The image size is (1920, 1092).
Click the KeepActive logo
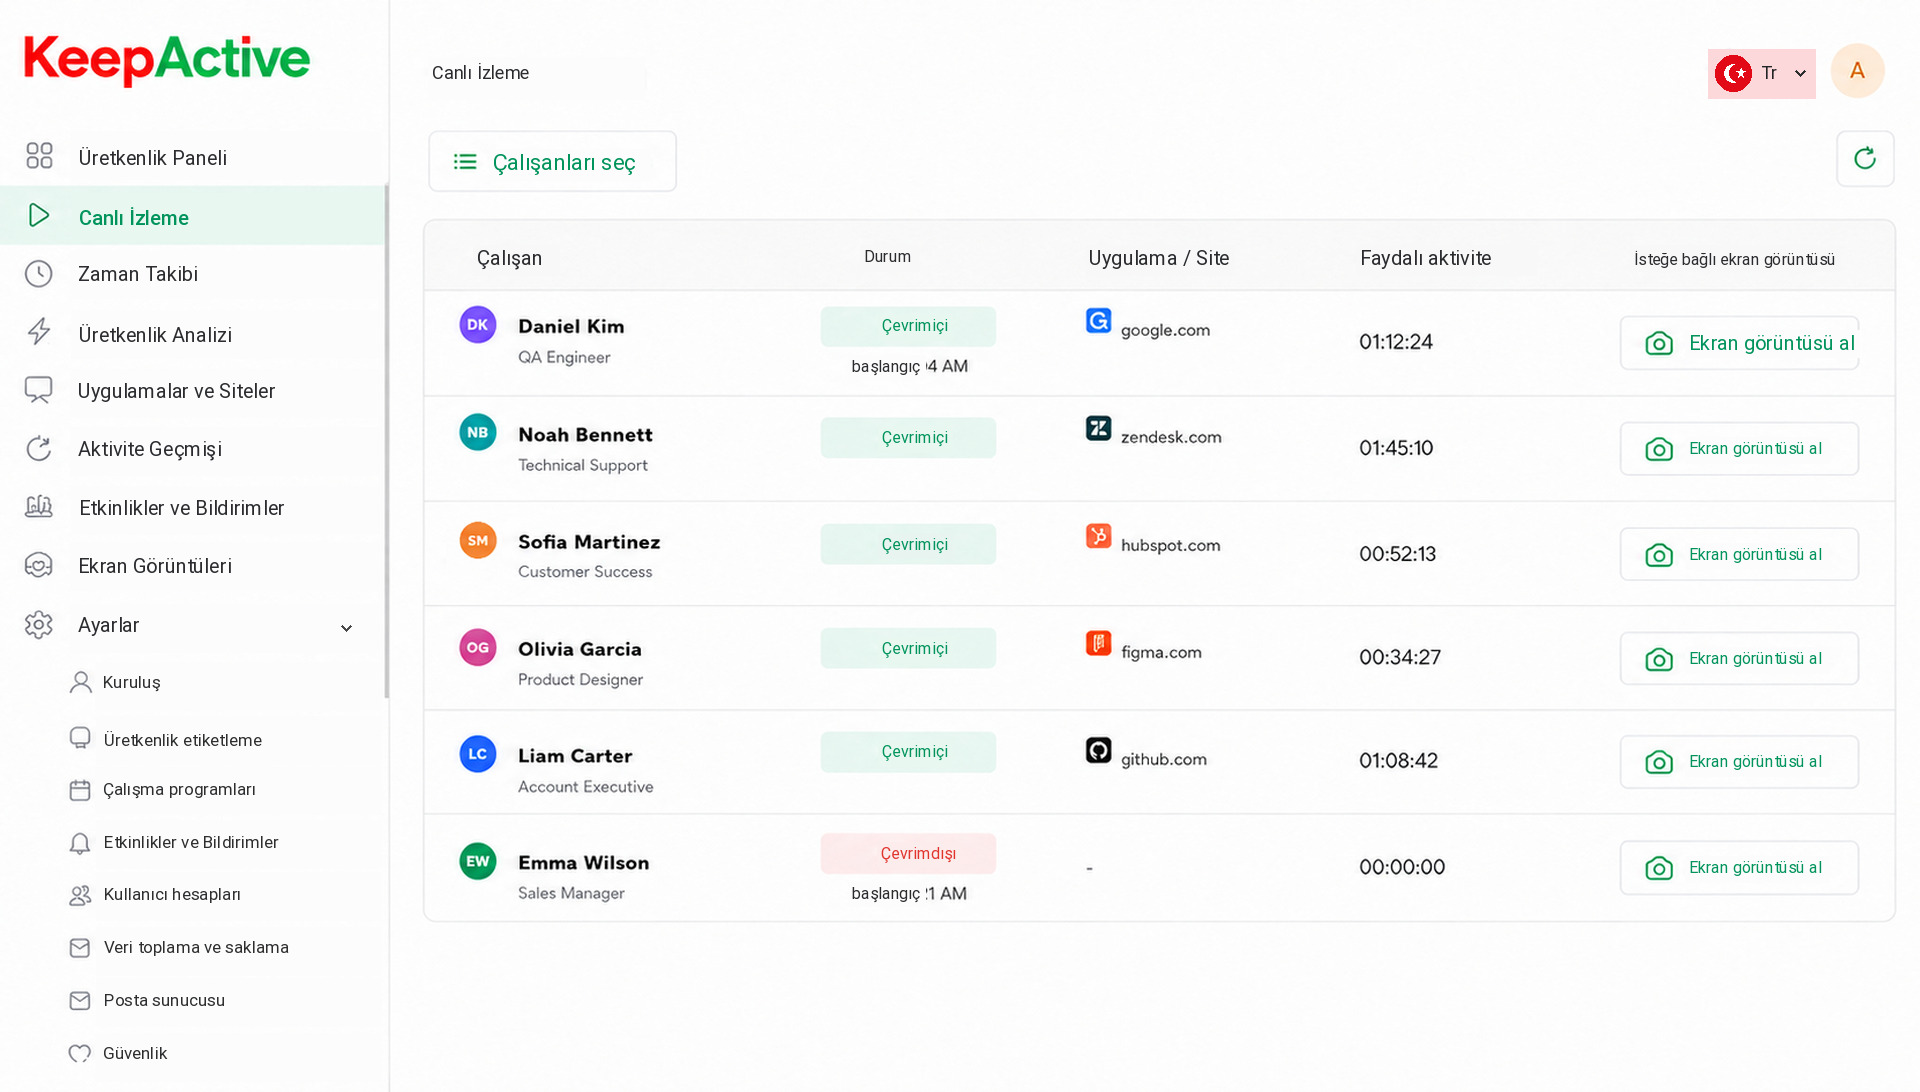click(x=167, y=60)
